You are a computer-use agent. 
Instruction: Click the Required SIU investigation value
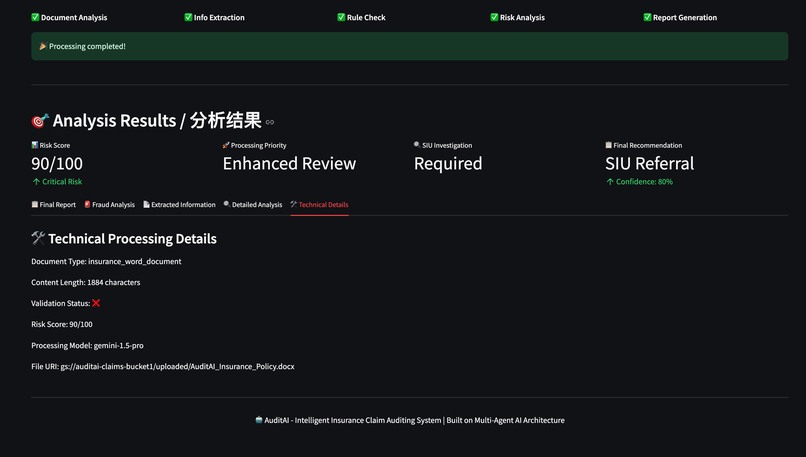[x=448, y=163]
